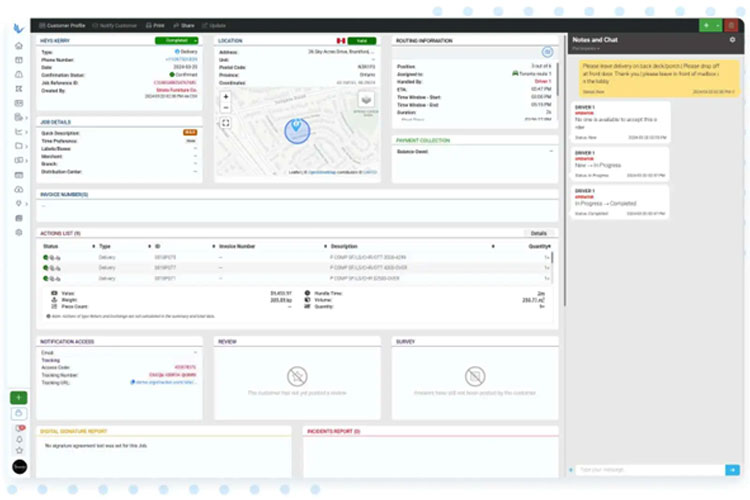Click the Routing Information panel scrollbar
The image size is (750, 500).
pos(557,77)
